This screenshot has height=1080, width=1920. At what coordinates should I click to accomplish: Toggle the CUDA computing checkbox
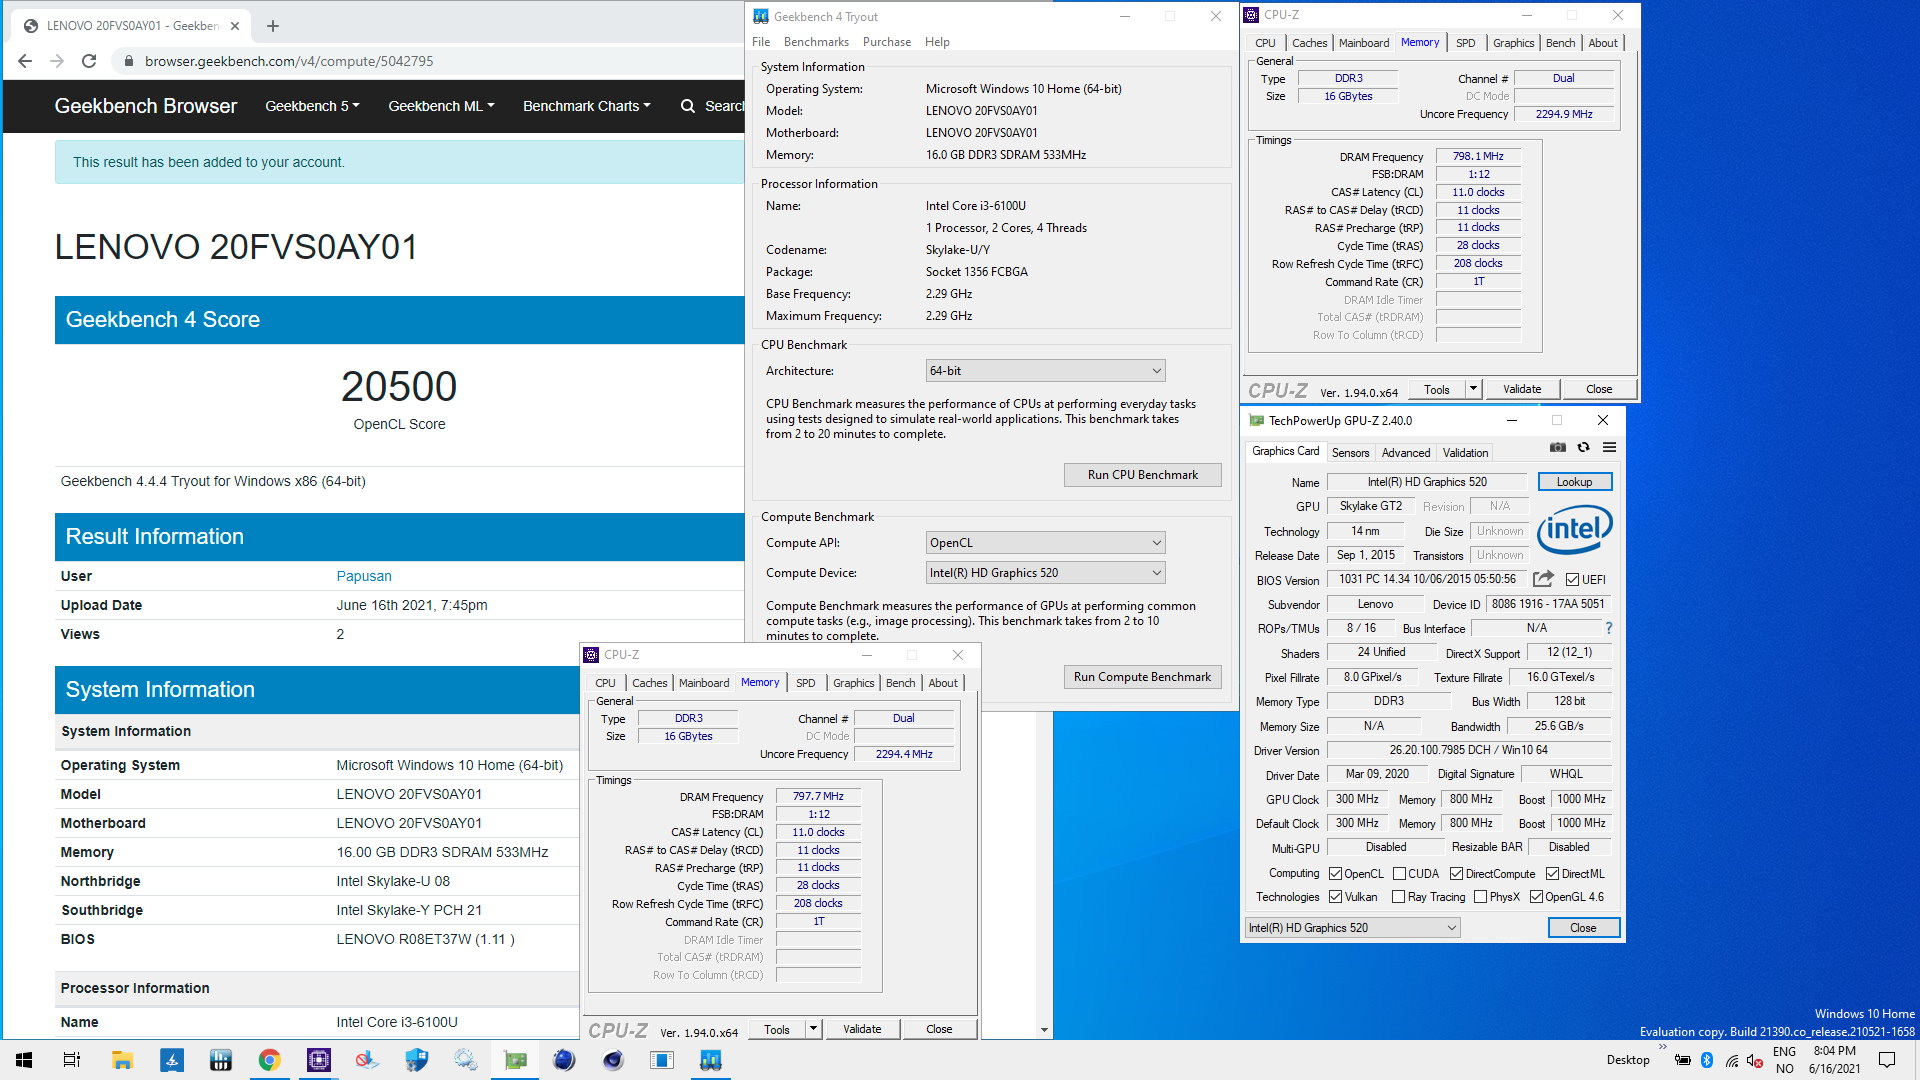tap(1400, 874)
